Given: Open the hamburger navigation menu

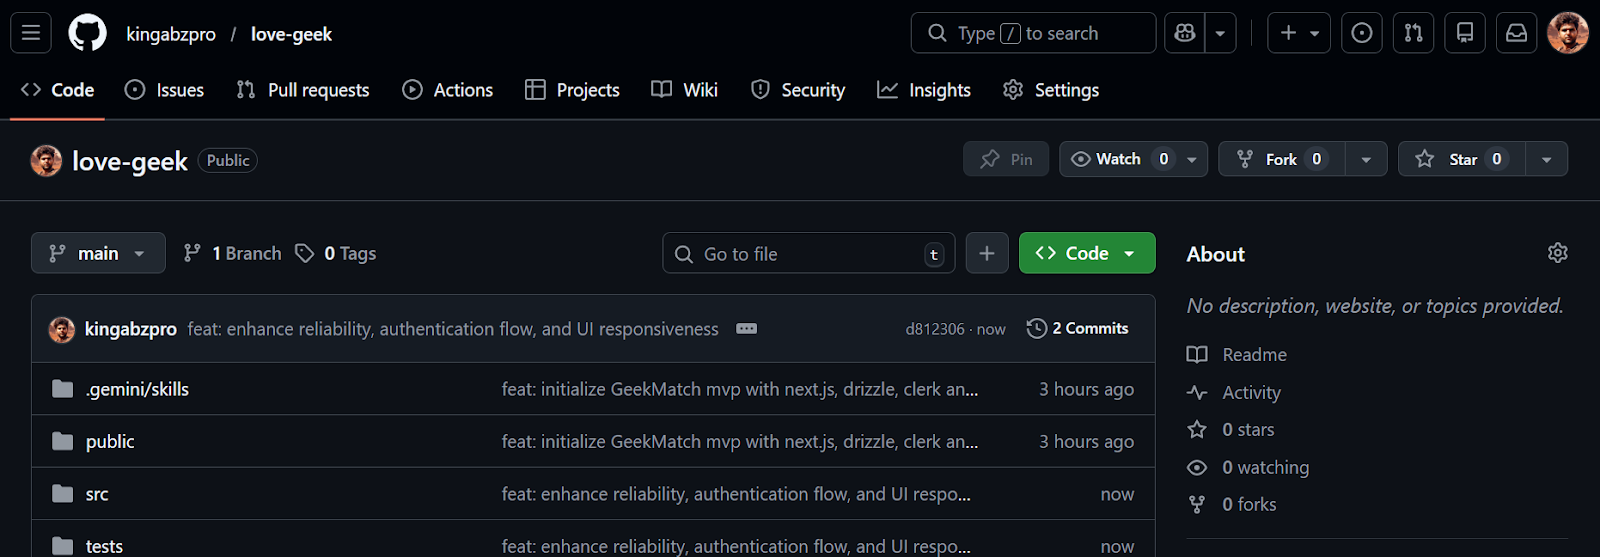Looking at the screenshot, I should pyautogui.click(x=31, y=33).
